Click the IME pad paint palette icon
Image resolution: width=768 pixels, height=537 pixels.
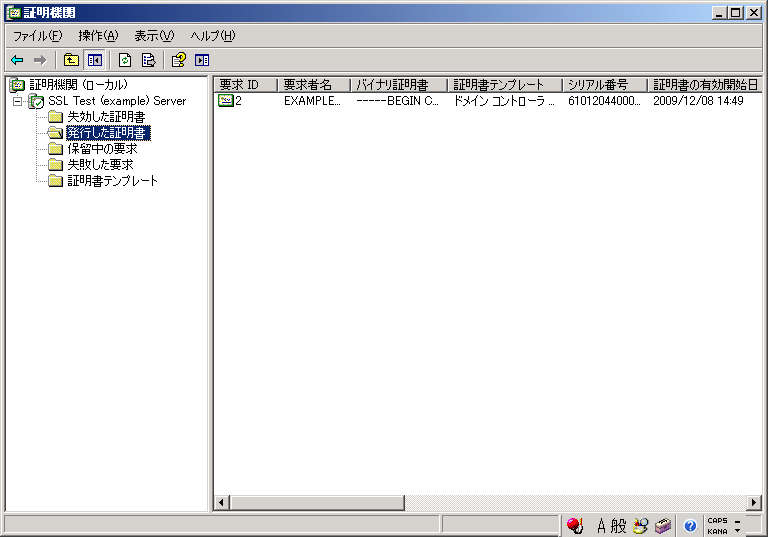pos(640,526)
